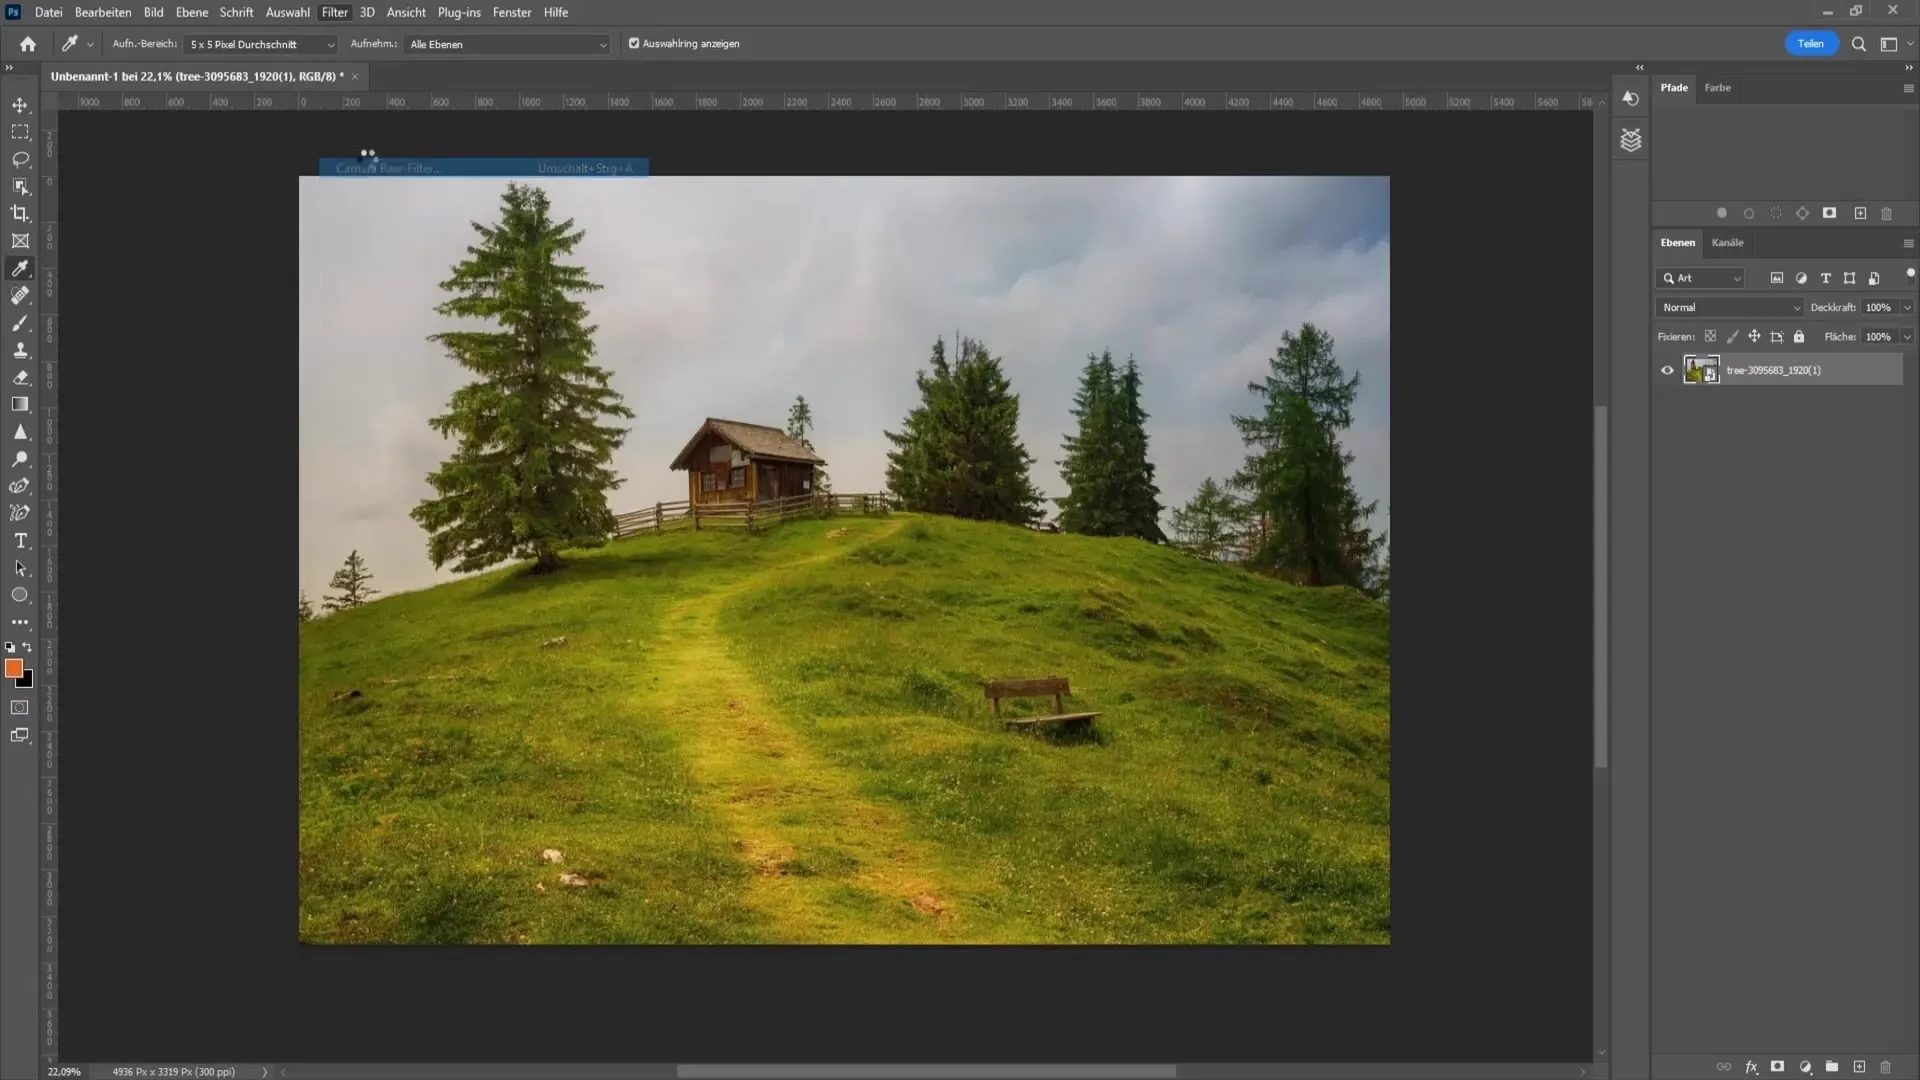Click the Magic Wand tool
Viewport: 1920px width, 1080px height.
(x=21, y=186)
